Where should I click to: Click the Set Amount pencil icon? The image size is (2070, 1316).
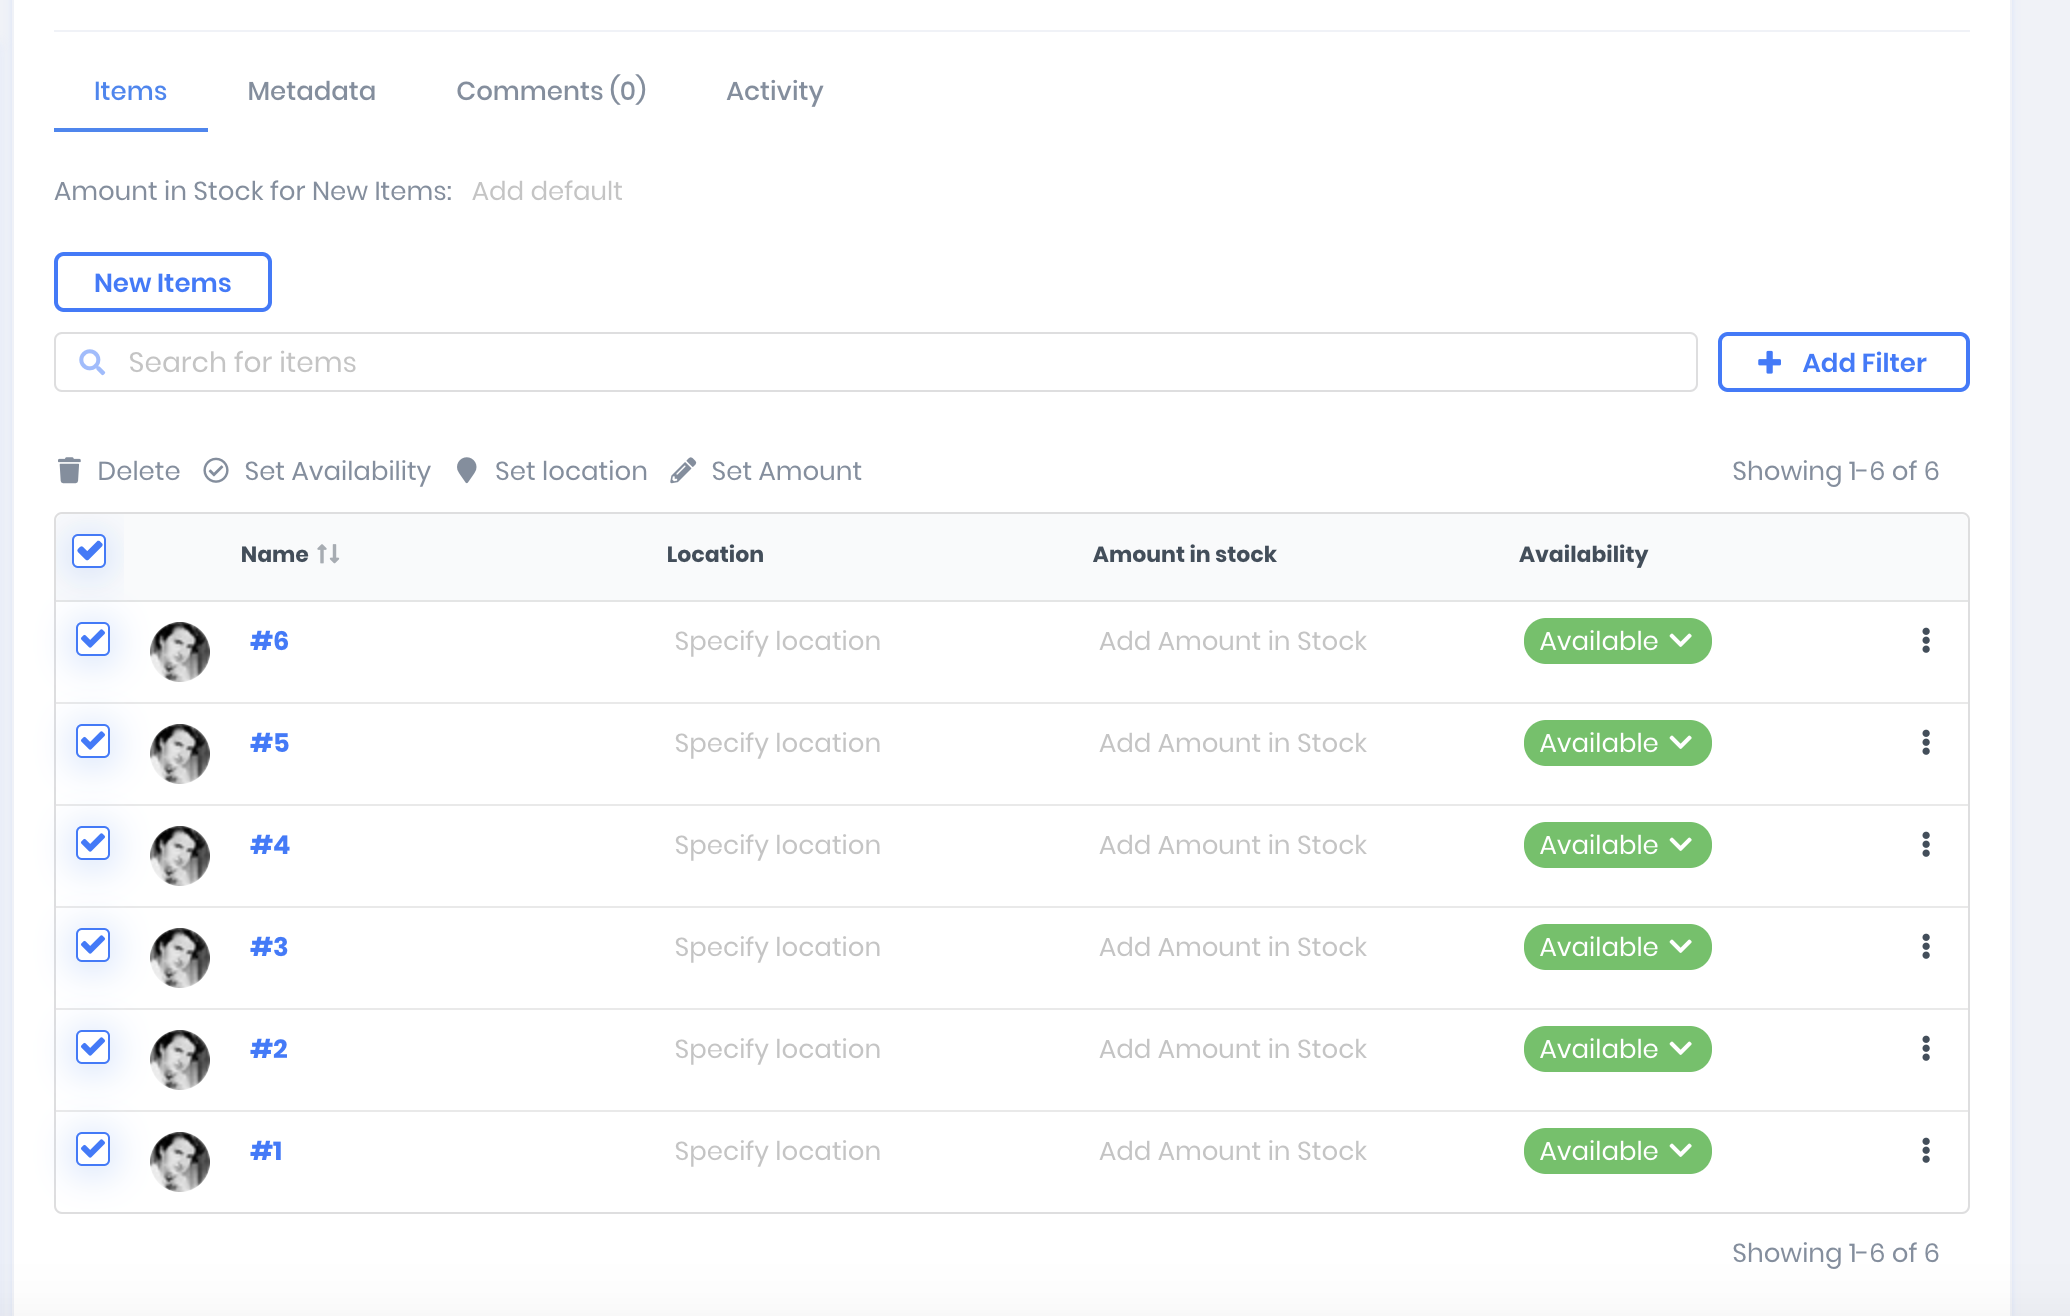tap(683, 470)
